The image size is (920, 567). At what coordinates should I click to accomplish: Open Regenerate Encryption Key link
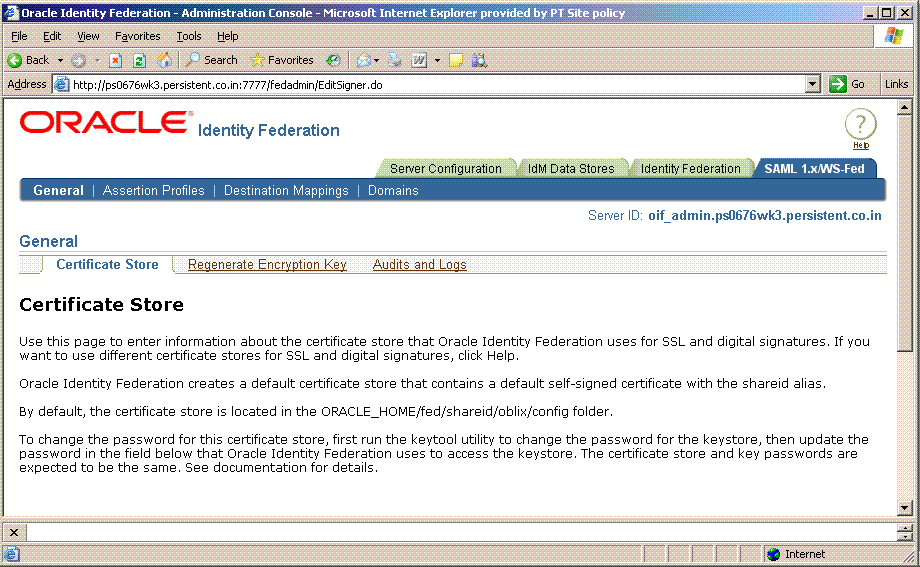267,265
